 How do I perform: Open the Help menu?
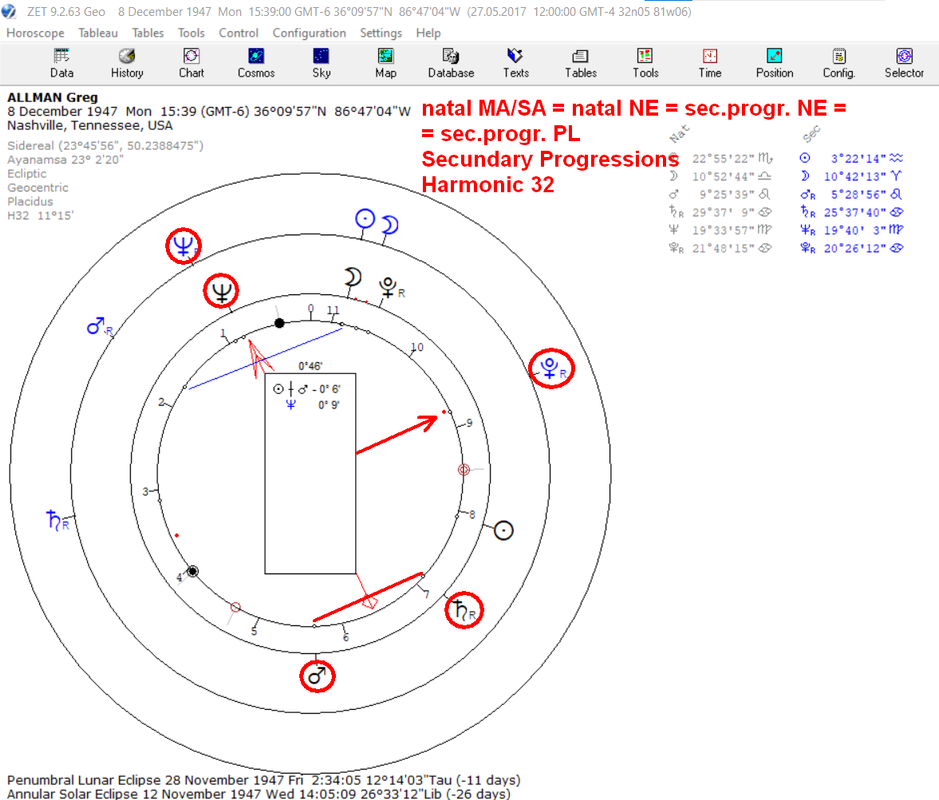[x=428, y=33]
